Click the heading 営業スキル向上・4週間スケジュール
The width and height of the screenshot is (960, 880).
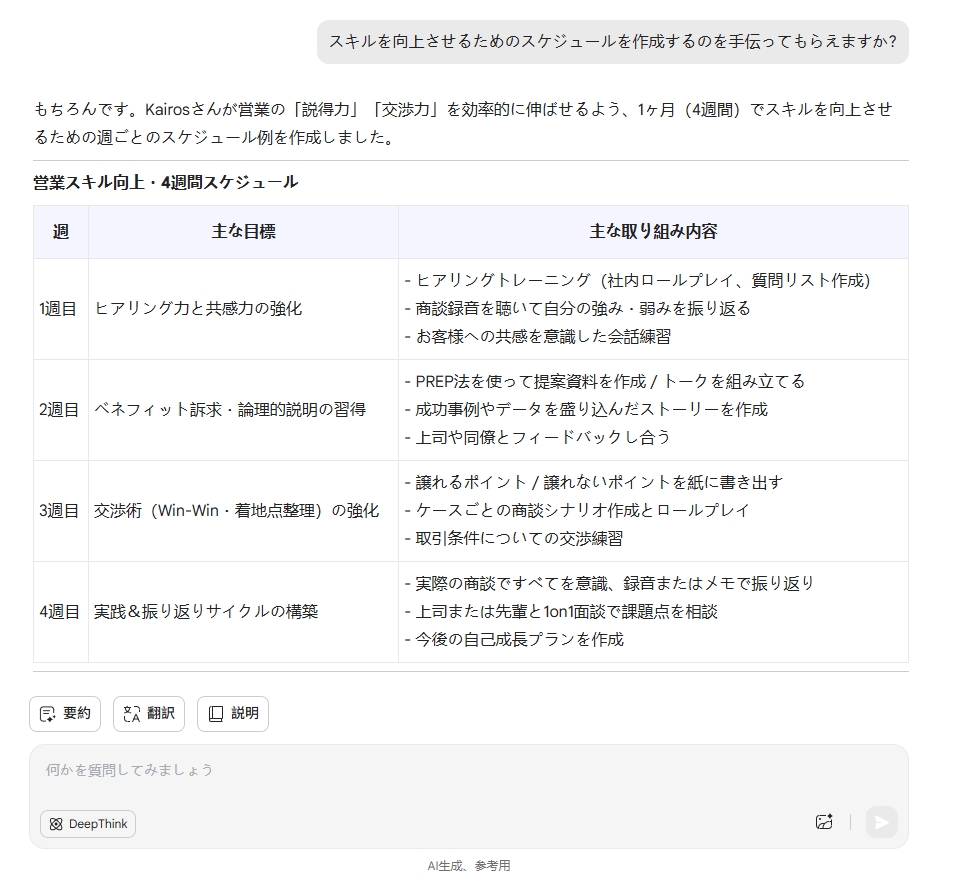pyautogui.click(x=165, y=182)
